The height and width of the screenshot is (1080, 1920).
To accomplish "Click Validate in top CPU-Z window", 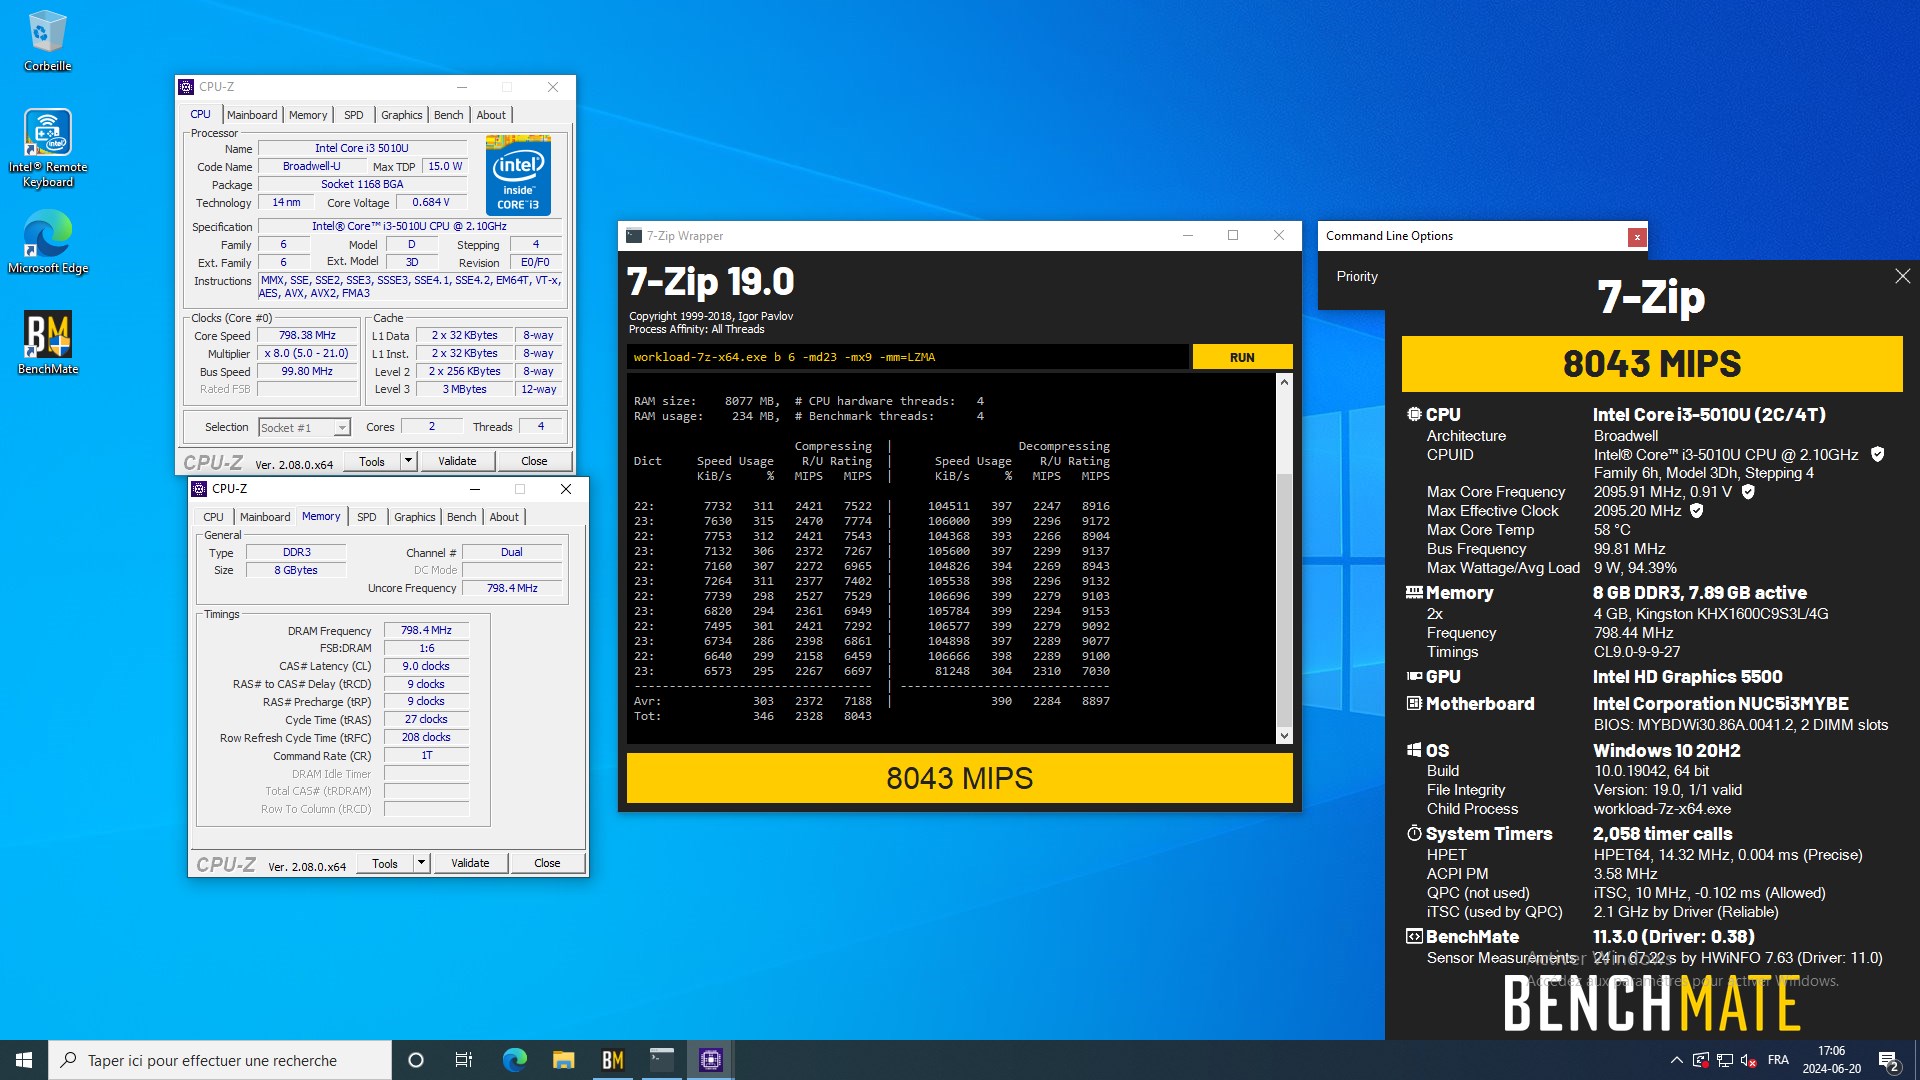I will (457, 461).
